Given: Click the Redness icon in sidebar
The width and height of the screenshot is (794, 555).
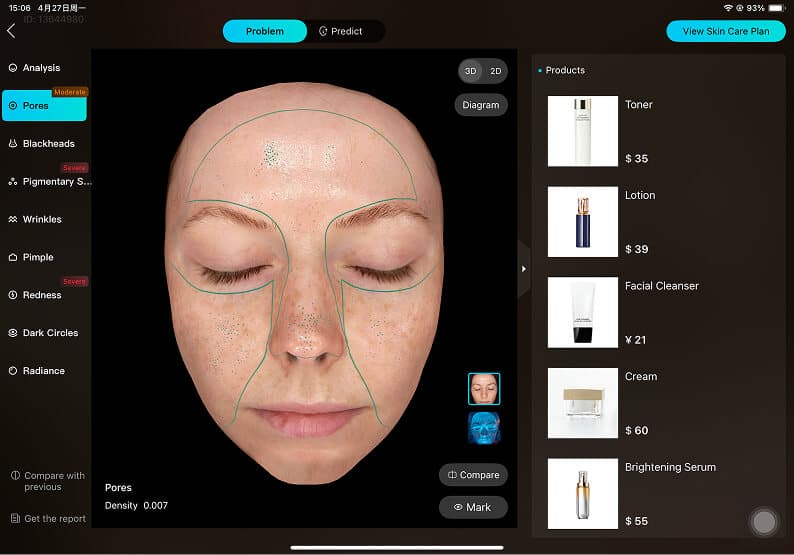Looking at the screenshot, I should 13,295.
